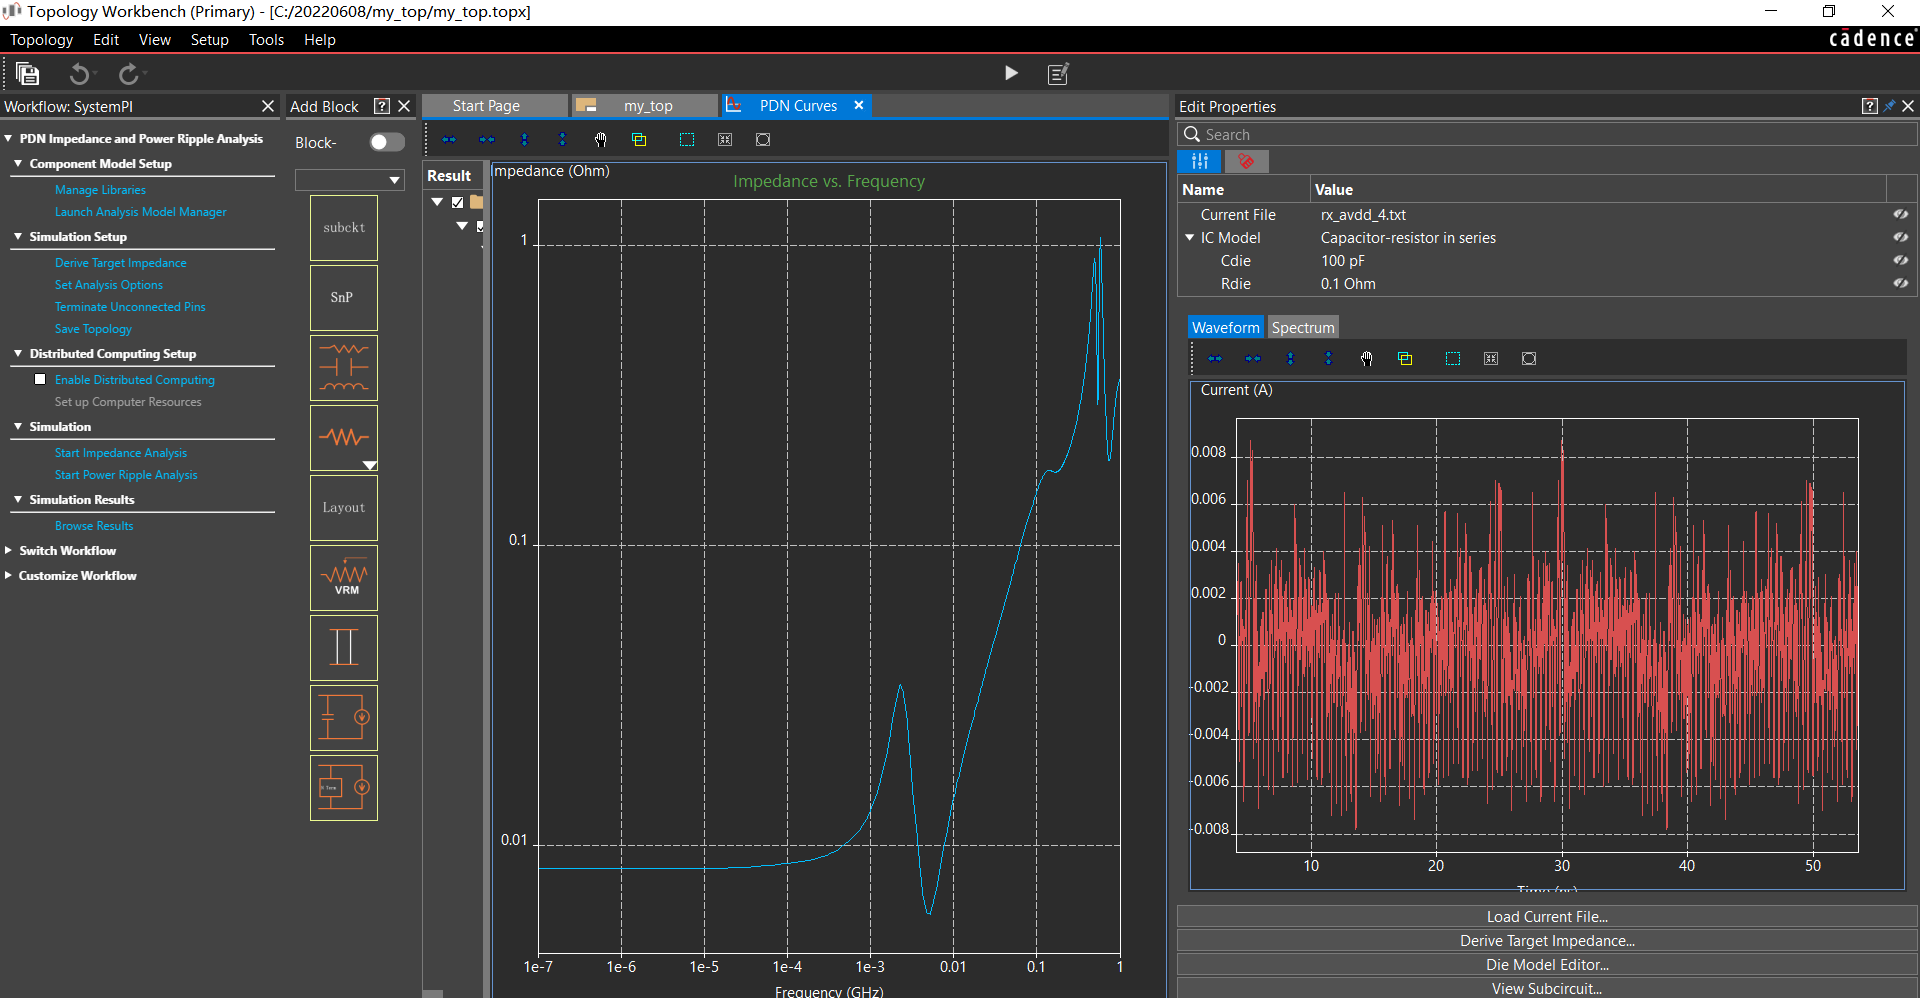This screenshot has width=1920, height=998.
Task: Select the dashed box zoom in Waveform toolbar
Action: [x=1453, y=359]
